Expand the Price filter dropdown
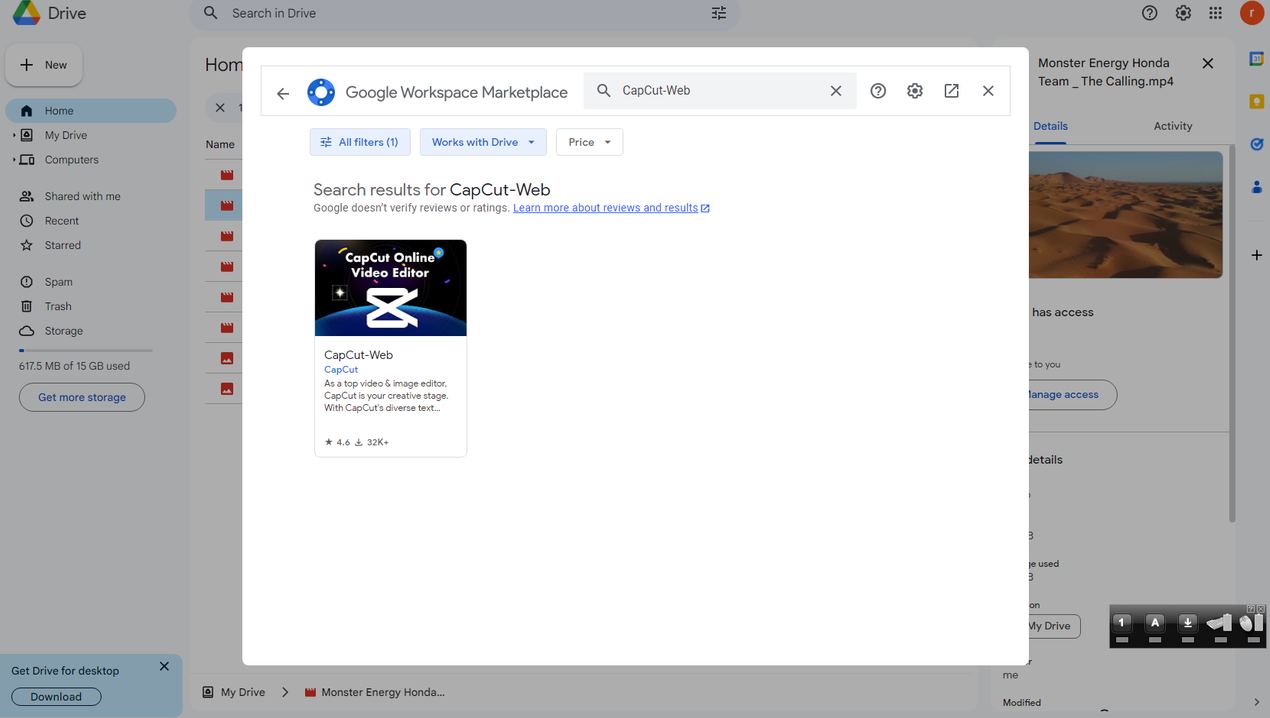Screen dimensions: 1270x718 [x=589, y=142]
